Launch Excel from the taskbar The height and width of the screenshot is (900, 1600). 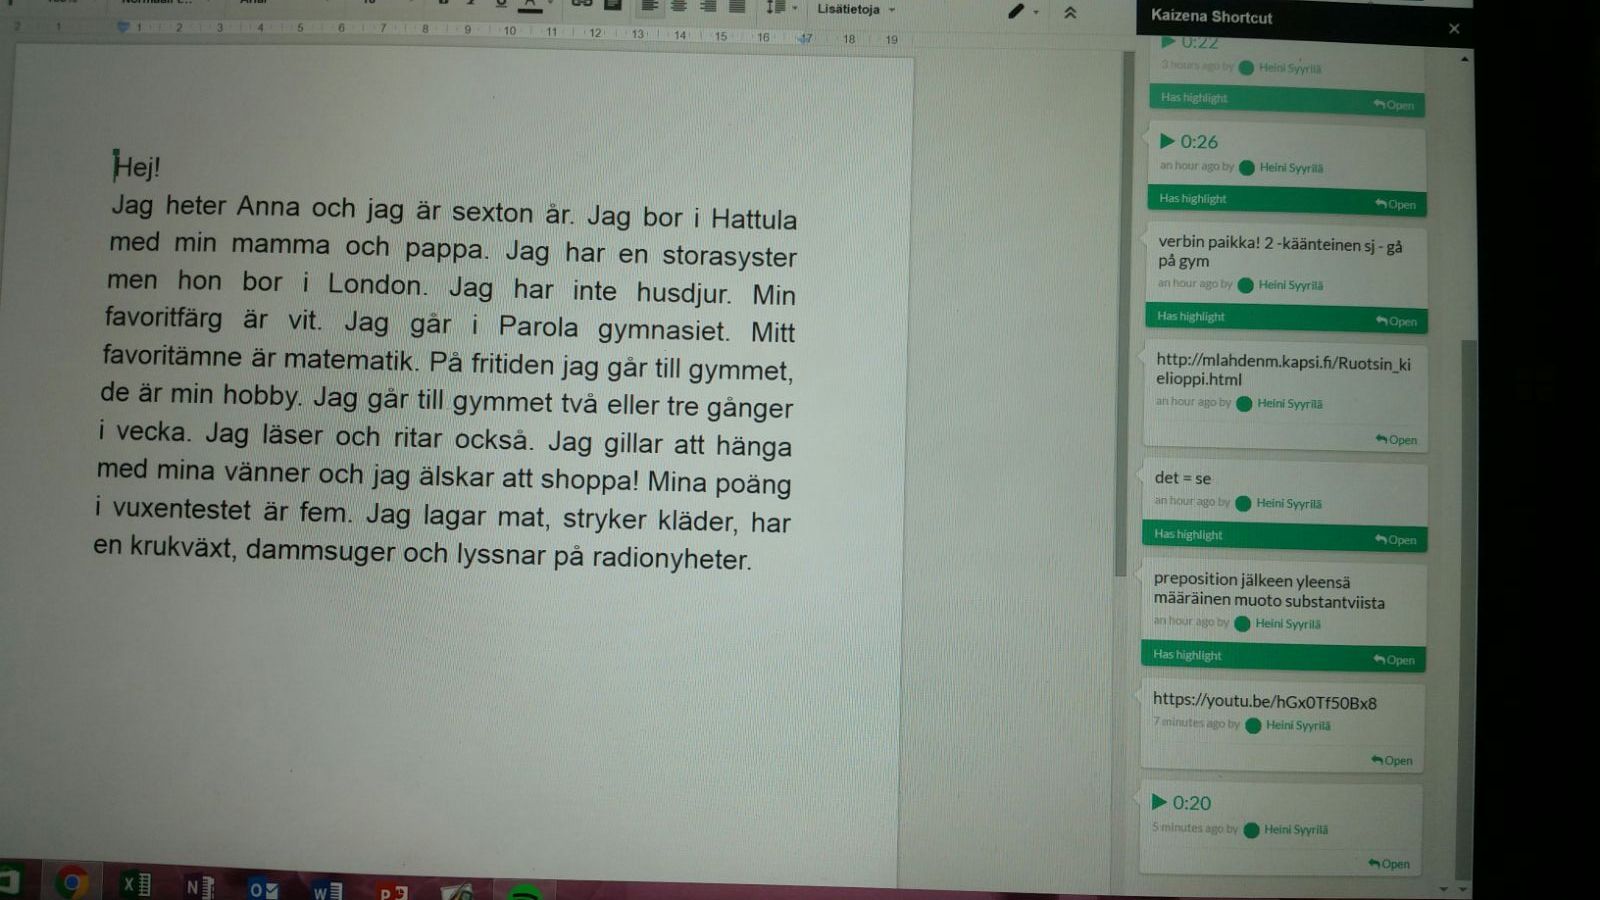click(x=136, y=885)
